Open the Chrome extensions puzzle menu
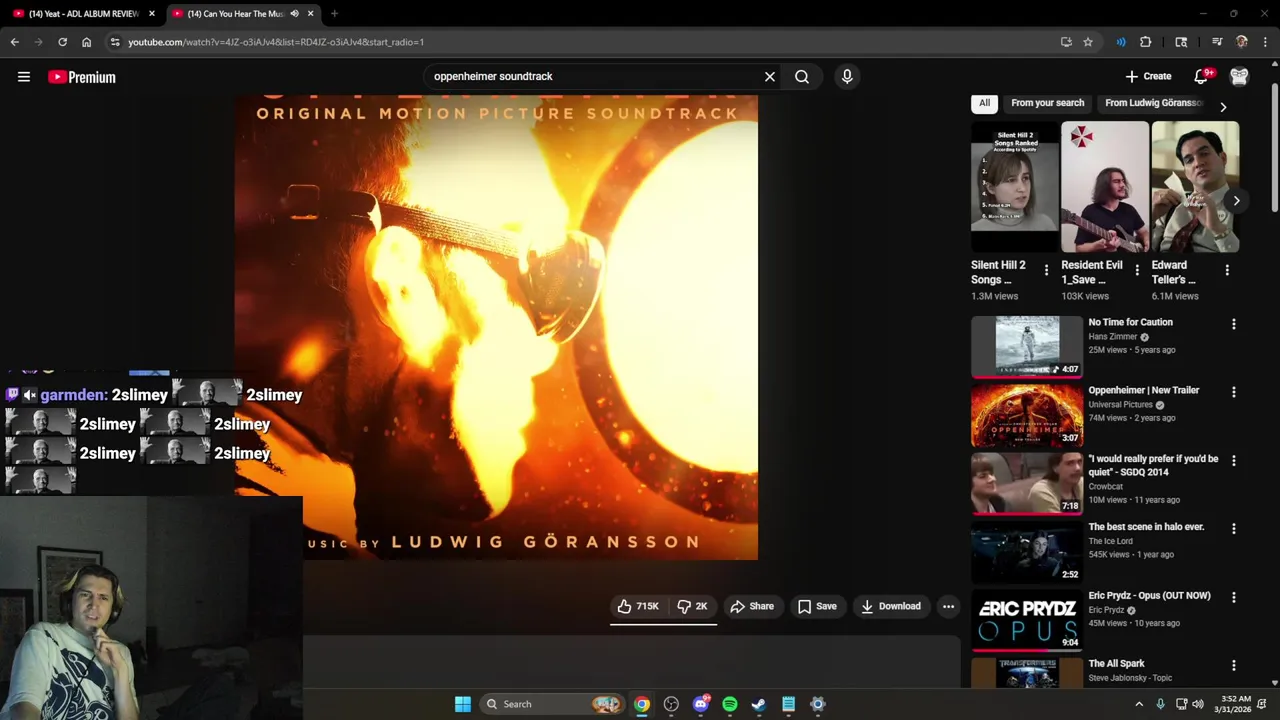This screenshot has width=1280, height=720. coord(1146,42)
